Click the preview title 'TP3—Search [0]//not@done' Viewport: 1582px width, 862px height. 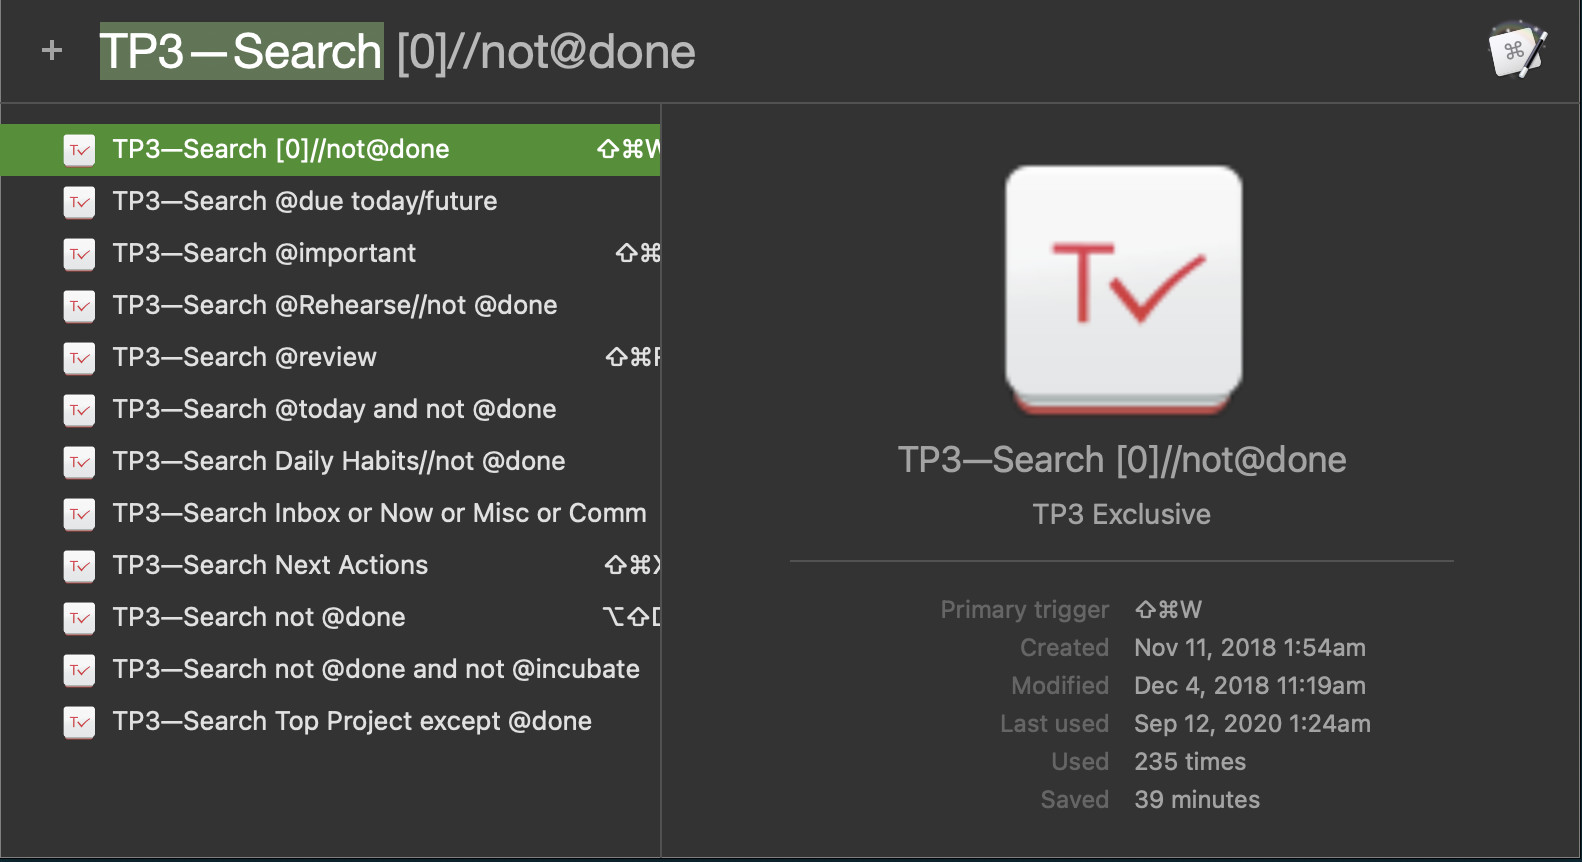(x=1122, y=460)
